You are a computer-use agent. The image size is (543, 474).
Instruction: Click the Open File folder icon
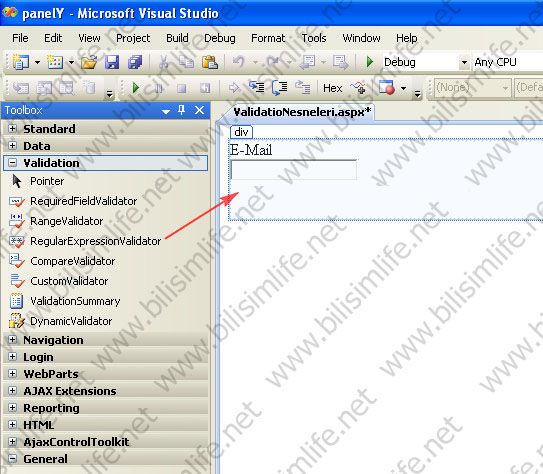tap(89, 63)
